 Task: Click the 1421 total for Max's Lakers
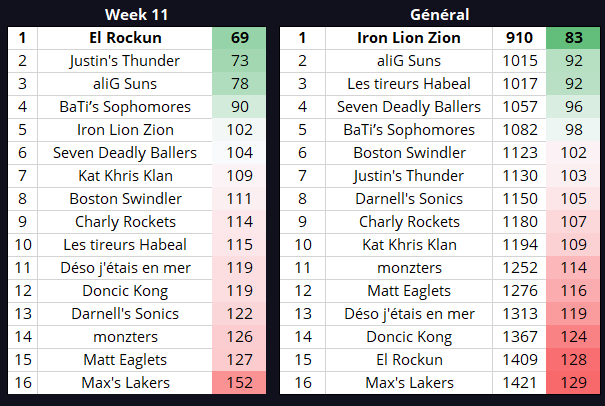tap(519, 383)
